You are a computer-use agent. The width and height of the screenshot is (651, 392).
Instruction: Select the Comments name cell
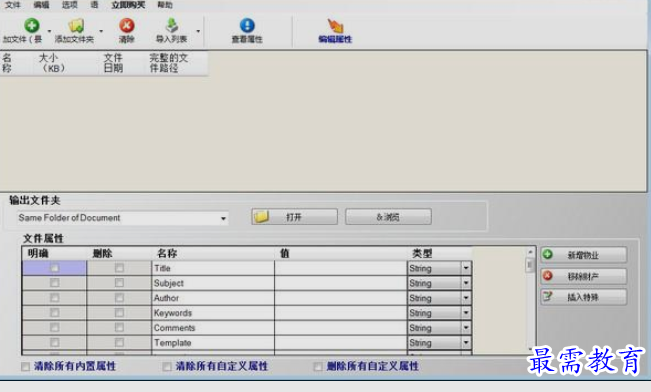click(x=213, y=328)
